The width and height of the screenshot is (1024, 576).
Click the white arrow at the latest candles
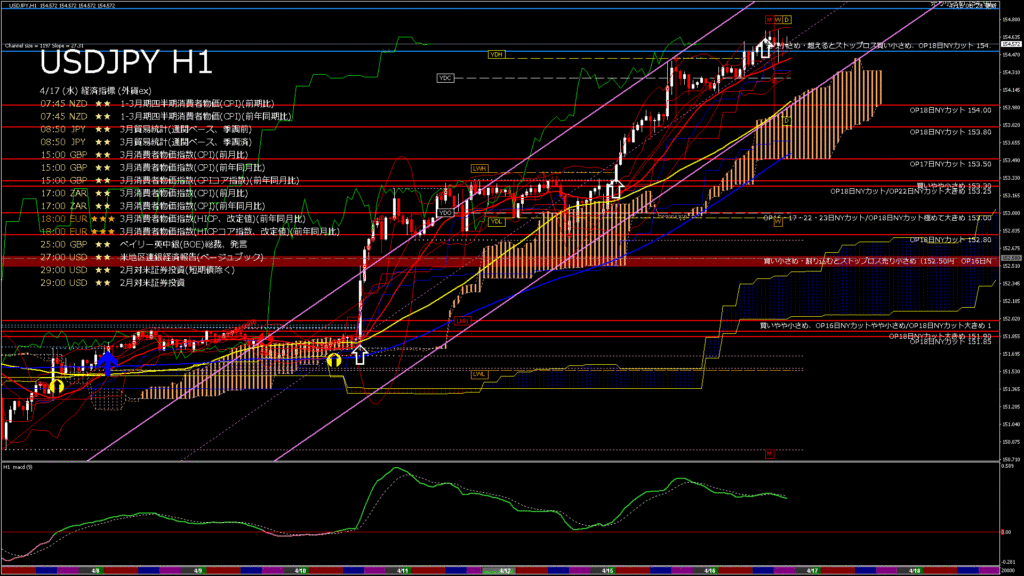(x=765, y=48)
